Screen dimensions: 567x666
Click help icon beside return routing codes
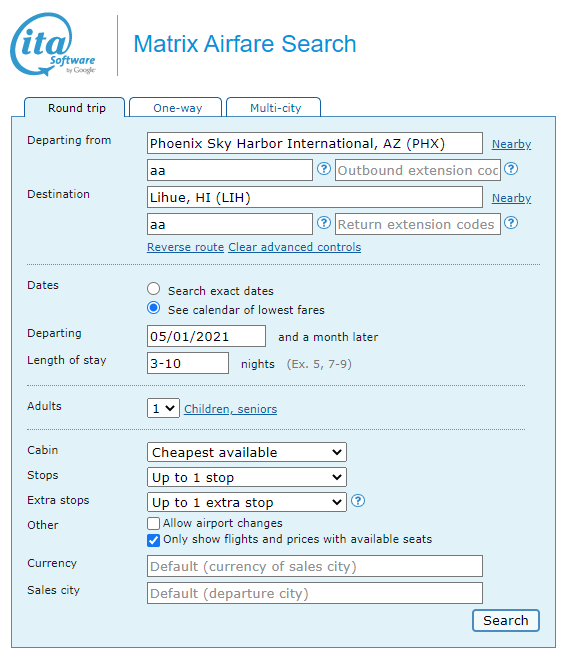tap(324, 223)
